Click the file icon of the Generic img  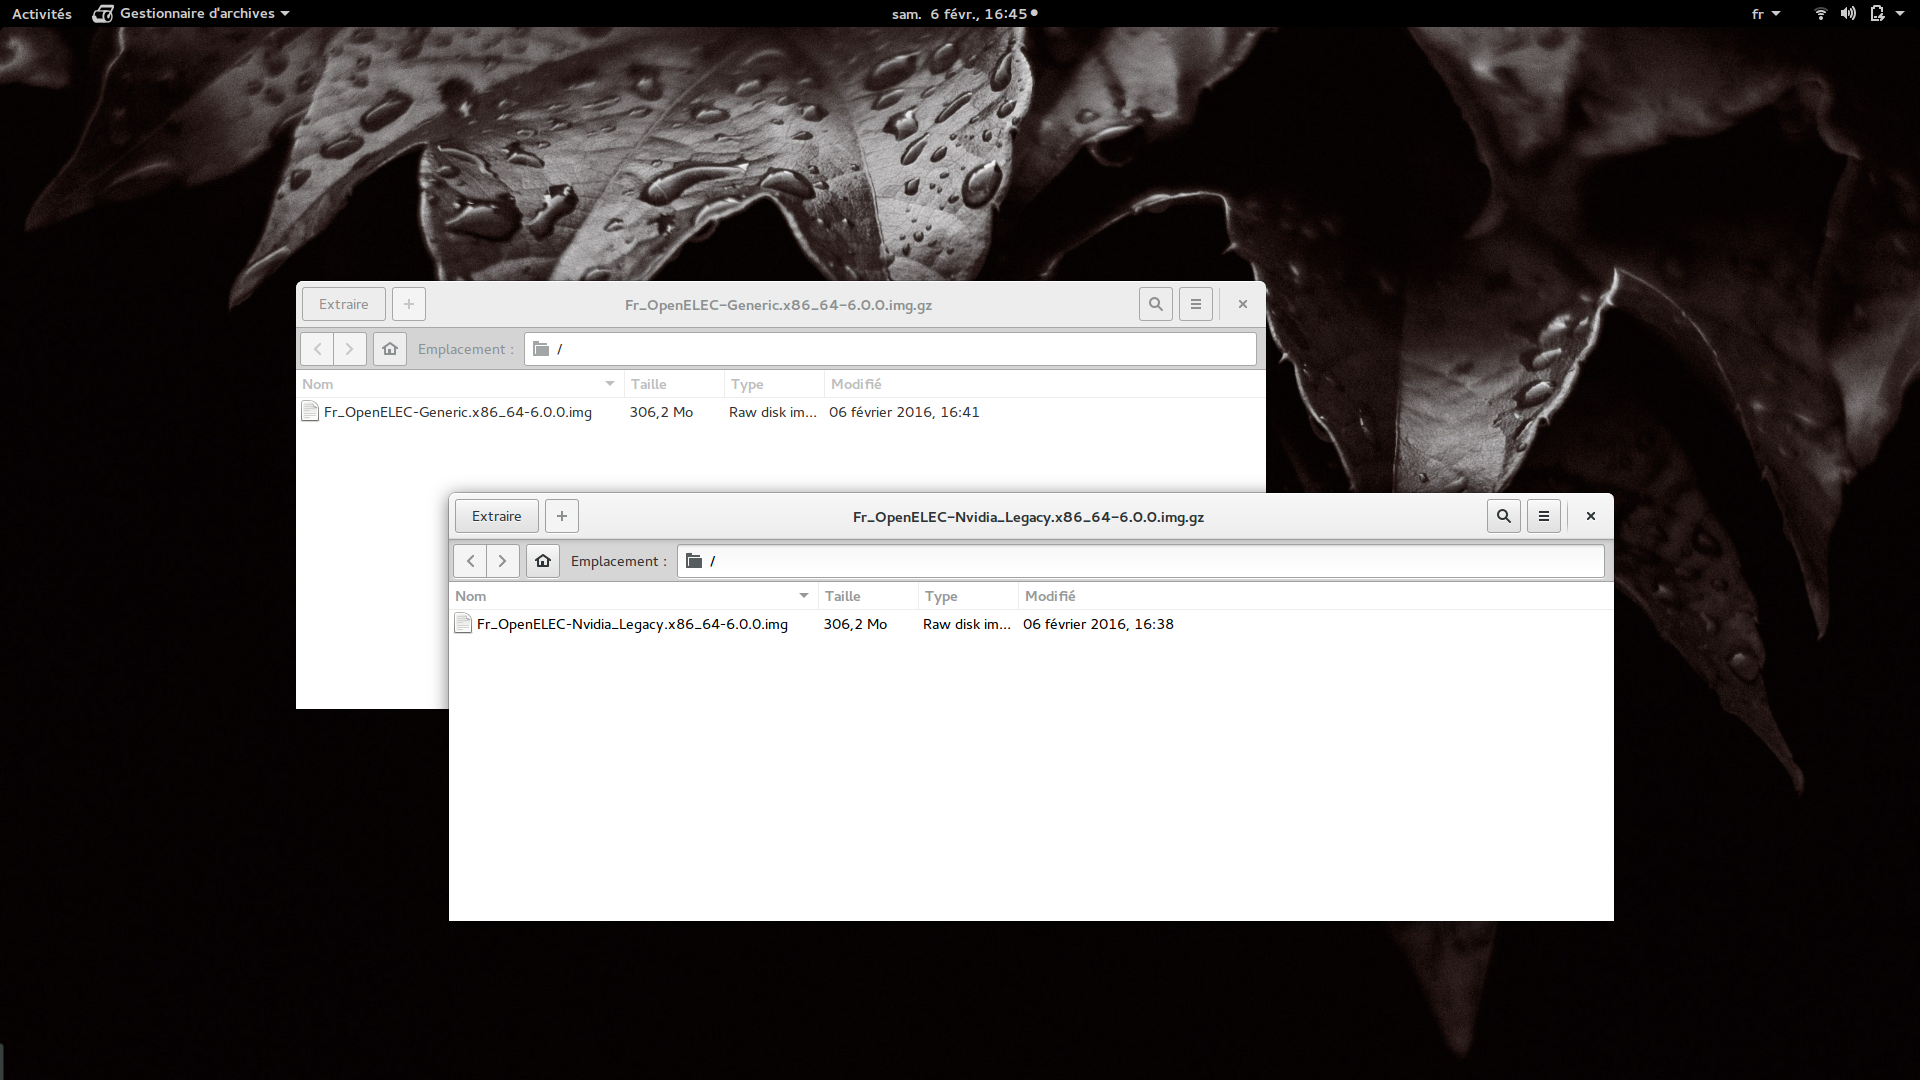click(310, 412)
